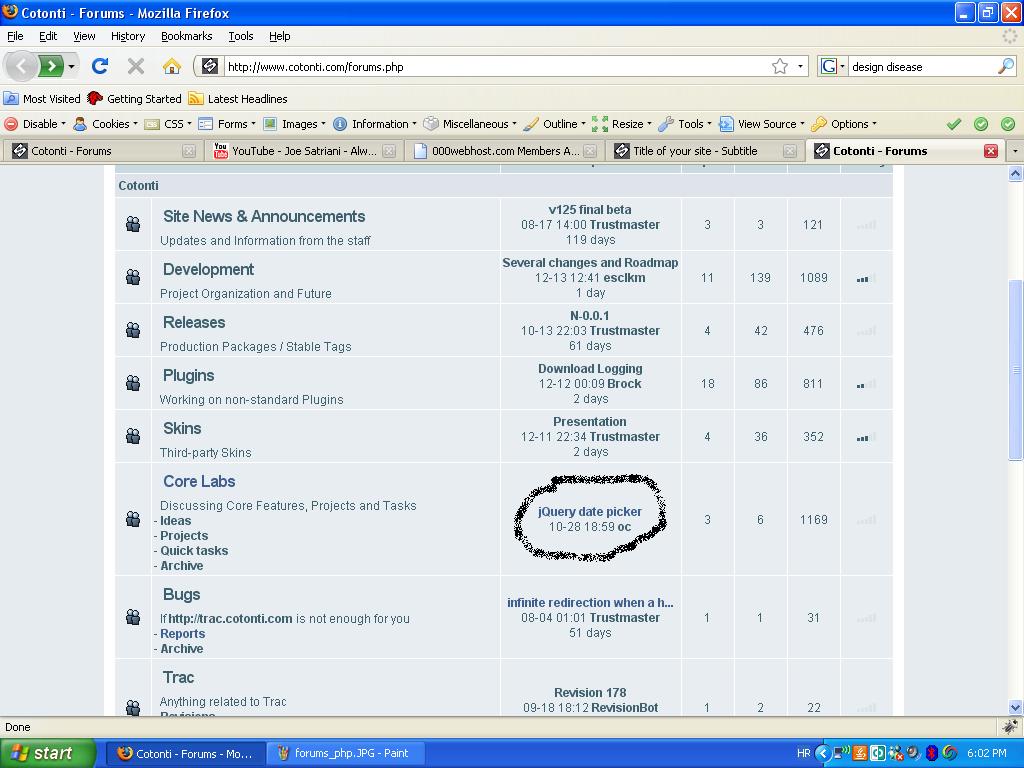The height and width of the screenshot is (768, 1024).
Task: Open the search engine selector dropdown
Action: pyautogui.click(x=832, y=66)
